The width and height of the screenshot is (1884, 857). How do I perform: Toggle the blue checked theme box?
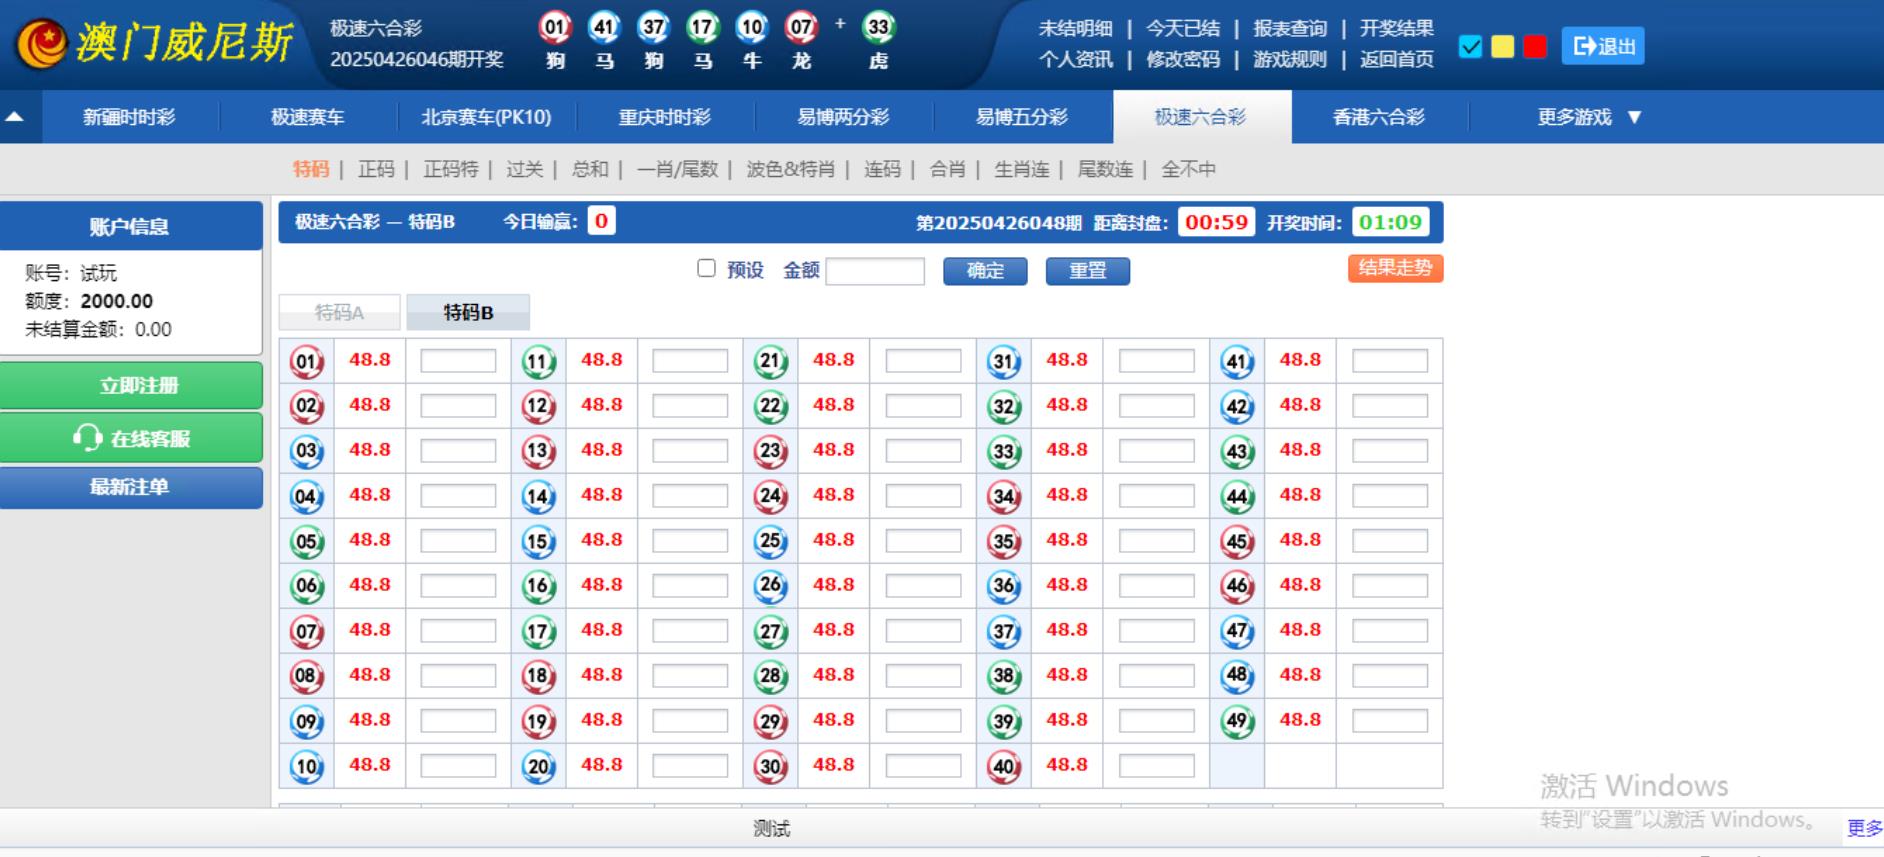pyautogui.click(x=1470, y=47)
